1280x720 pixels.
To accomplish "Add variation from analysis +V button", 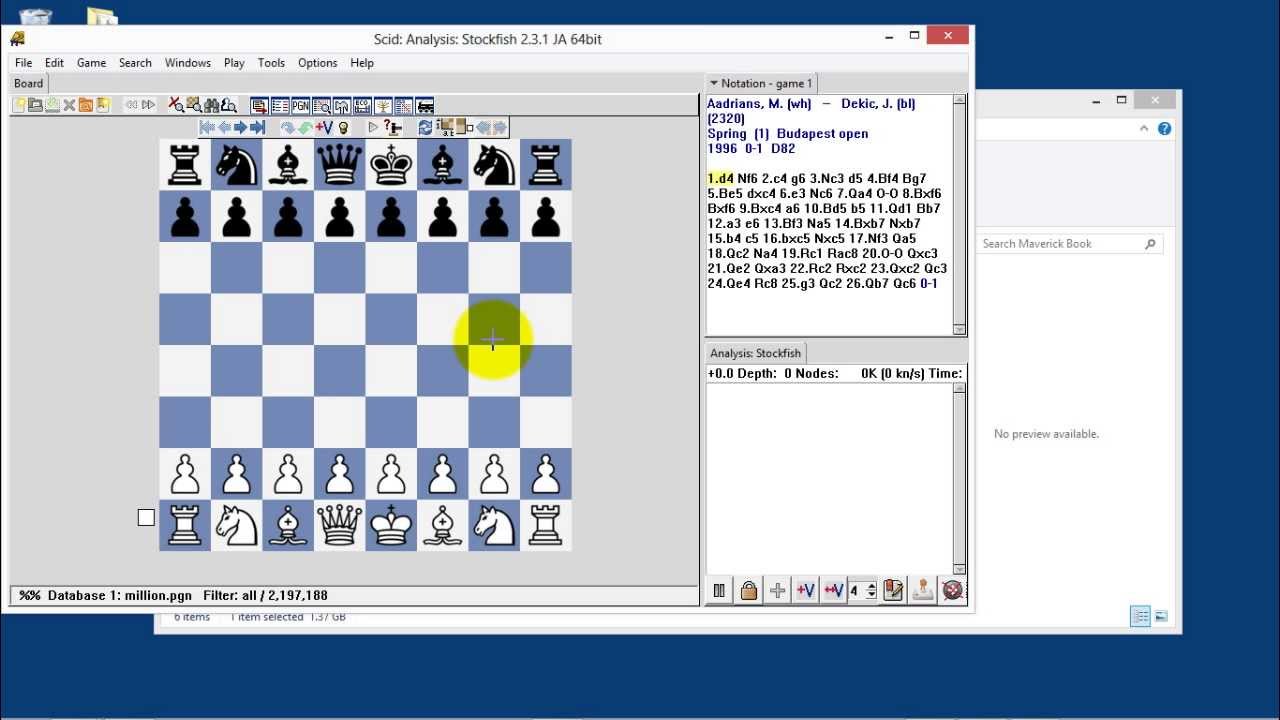I will click(805, 591).
